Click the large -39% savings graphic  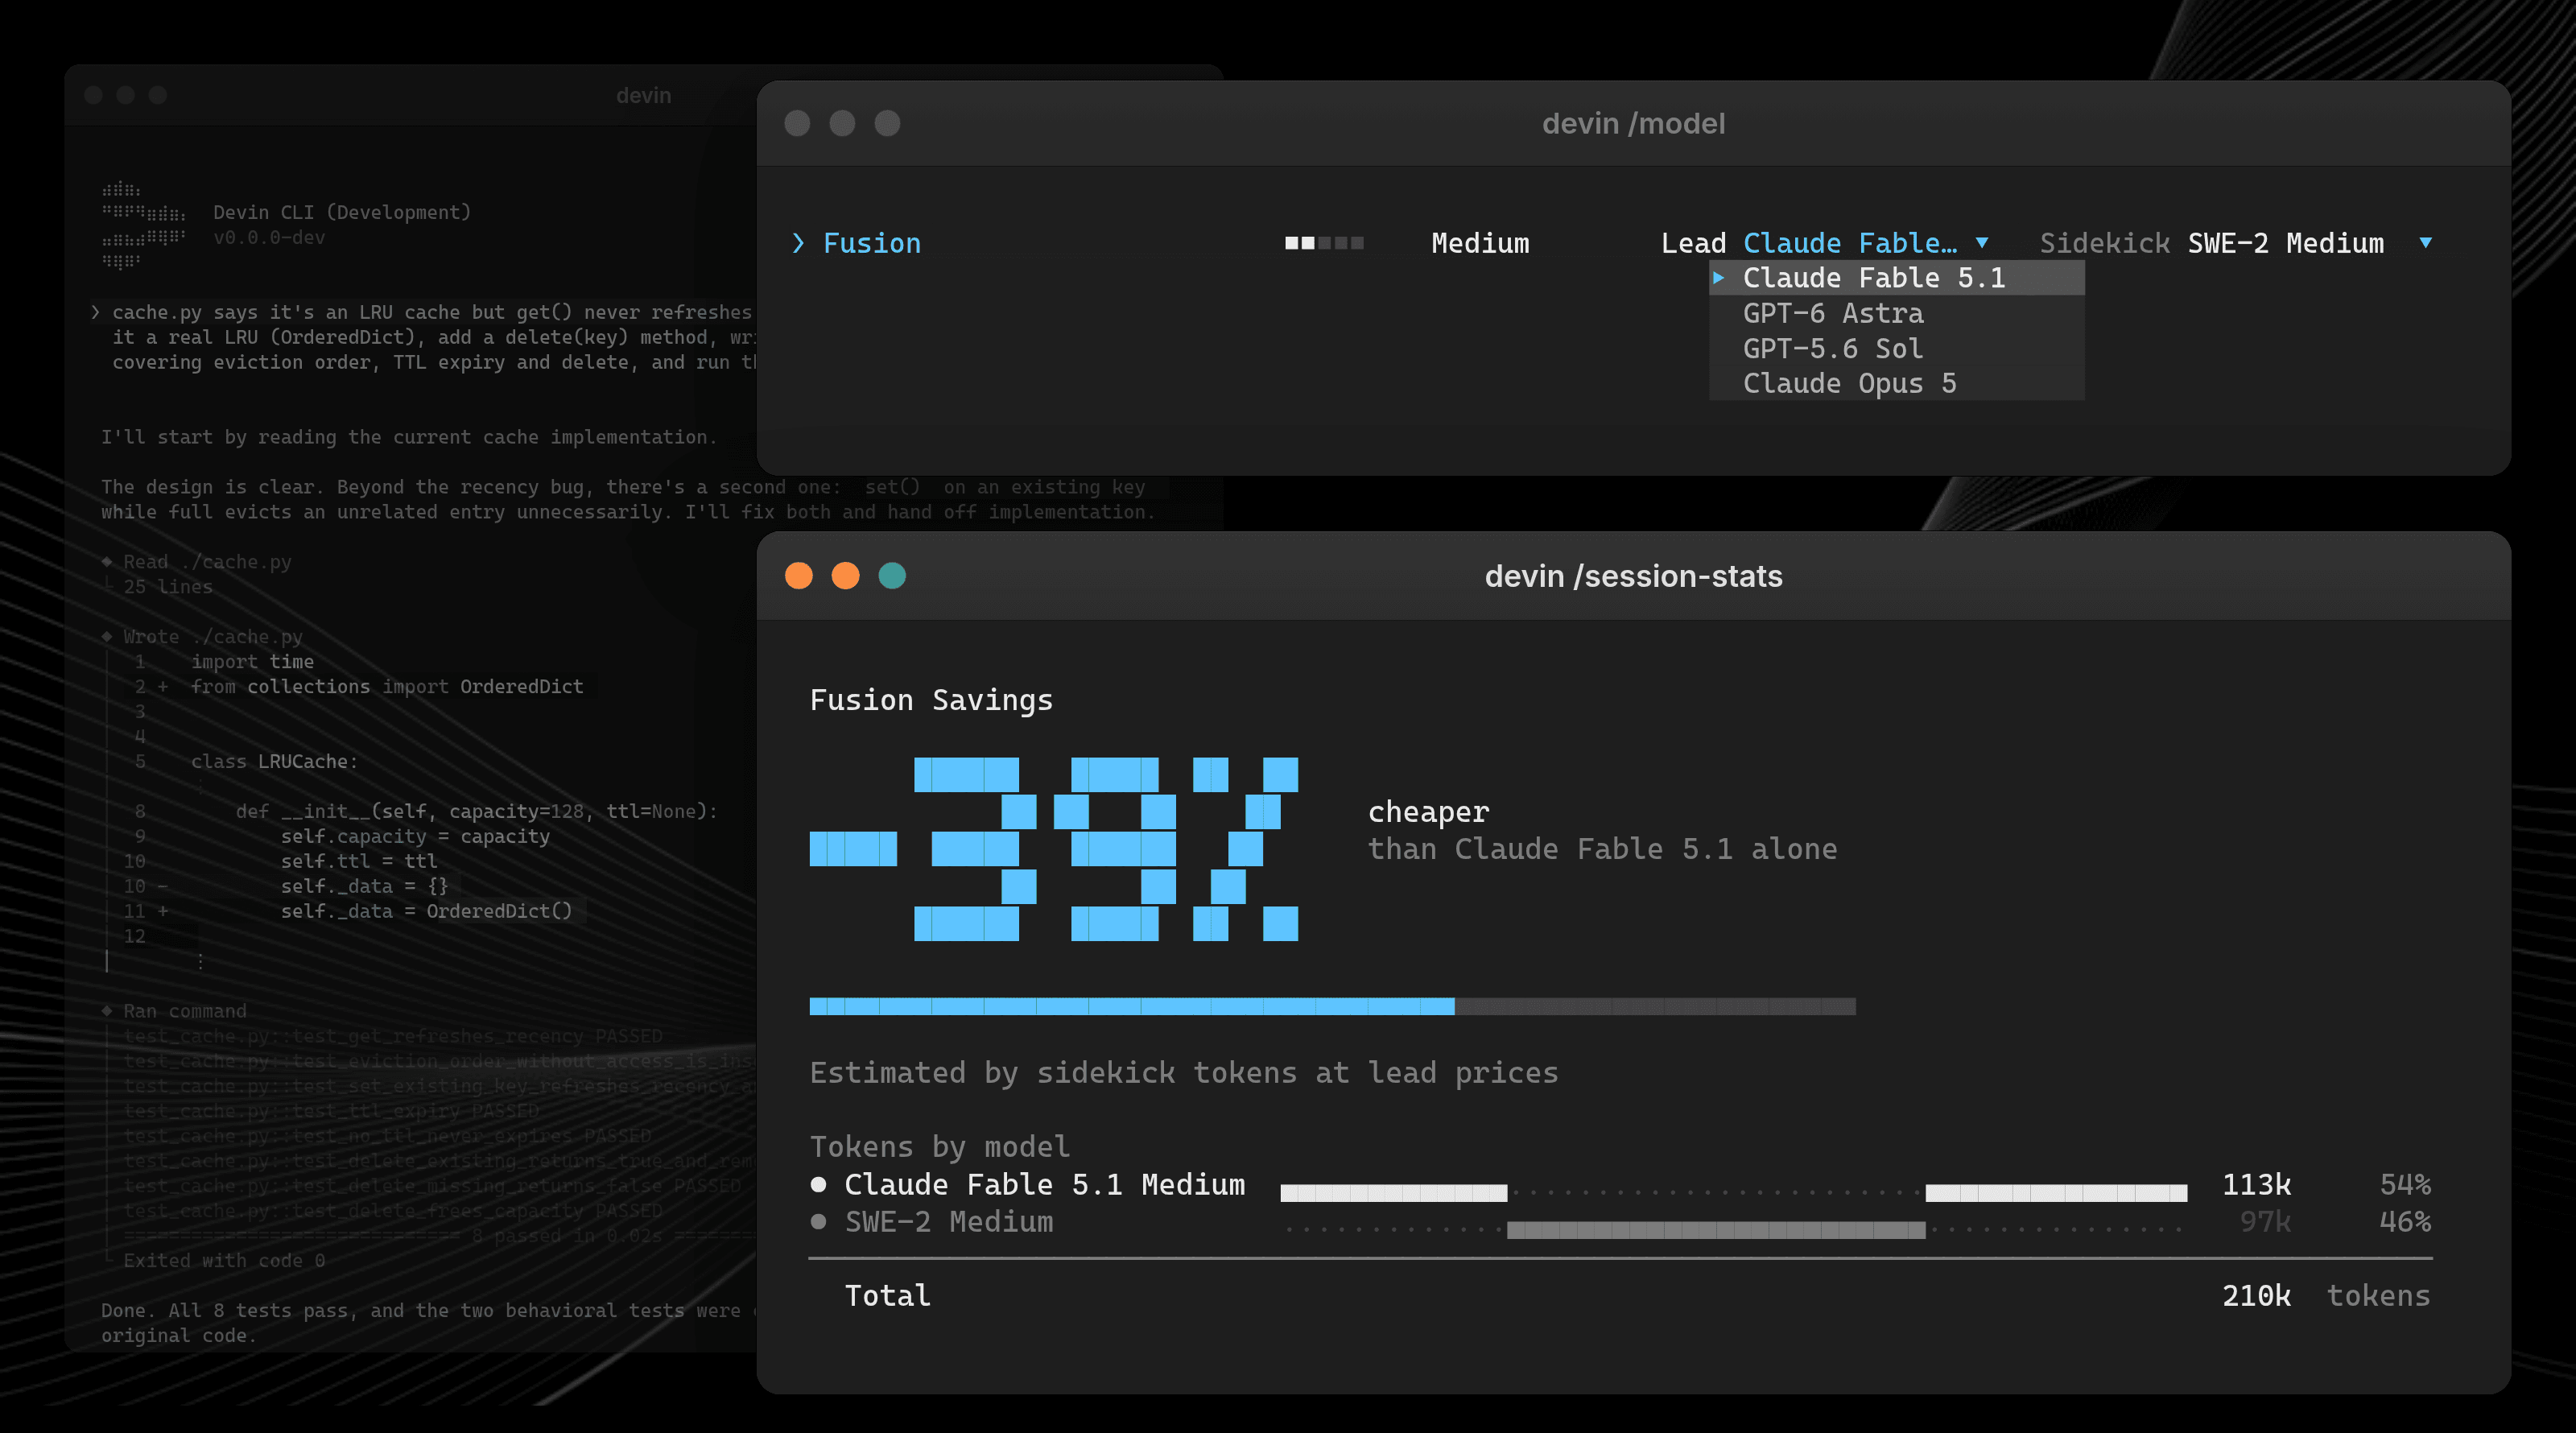click(1054, 849)
